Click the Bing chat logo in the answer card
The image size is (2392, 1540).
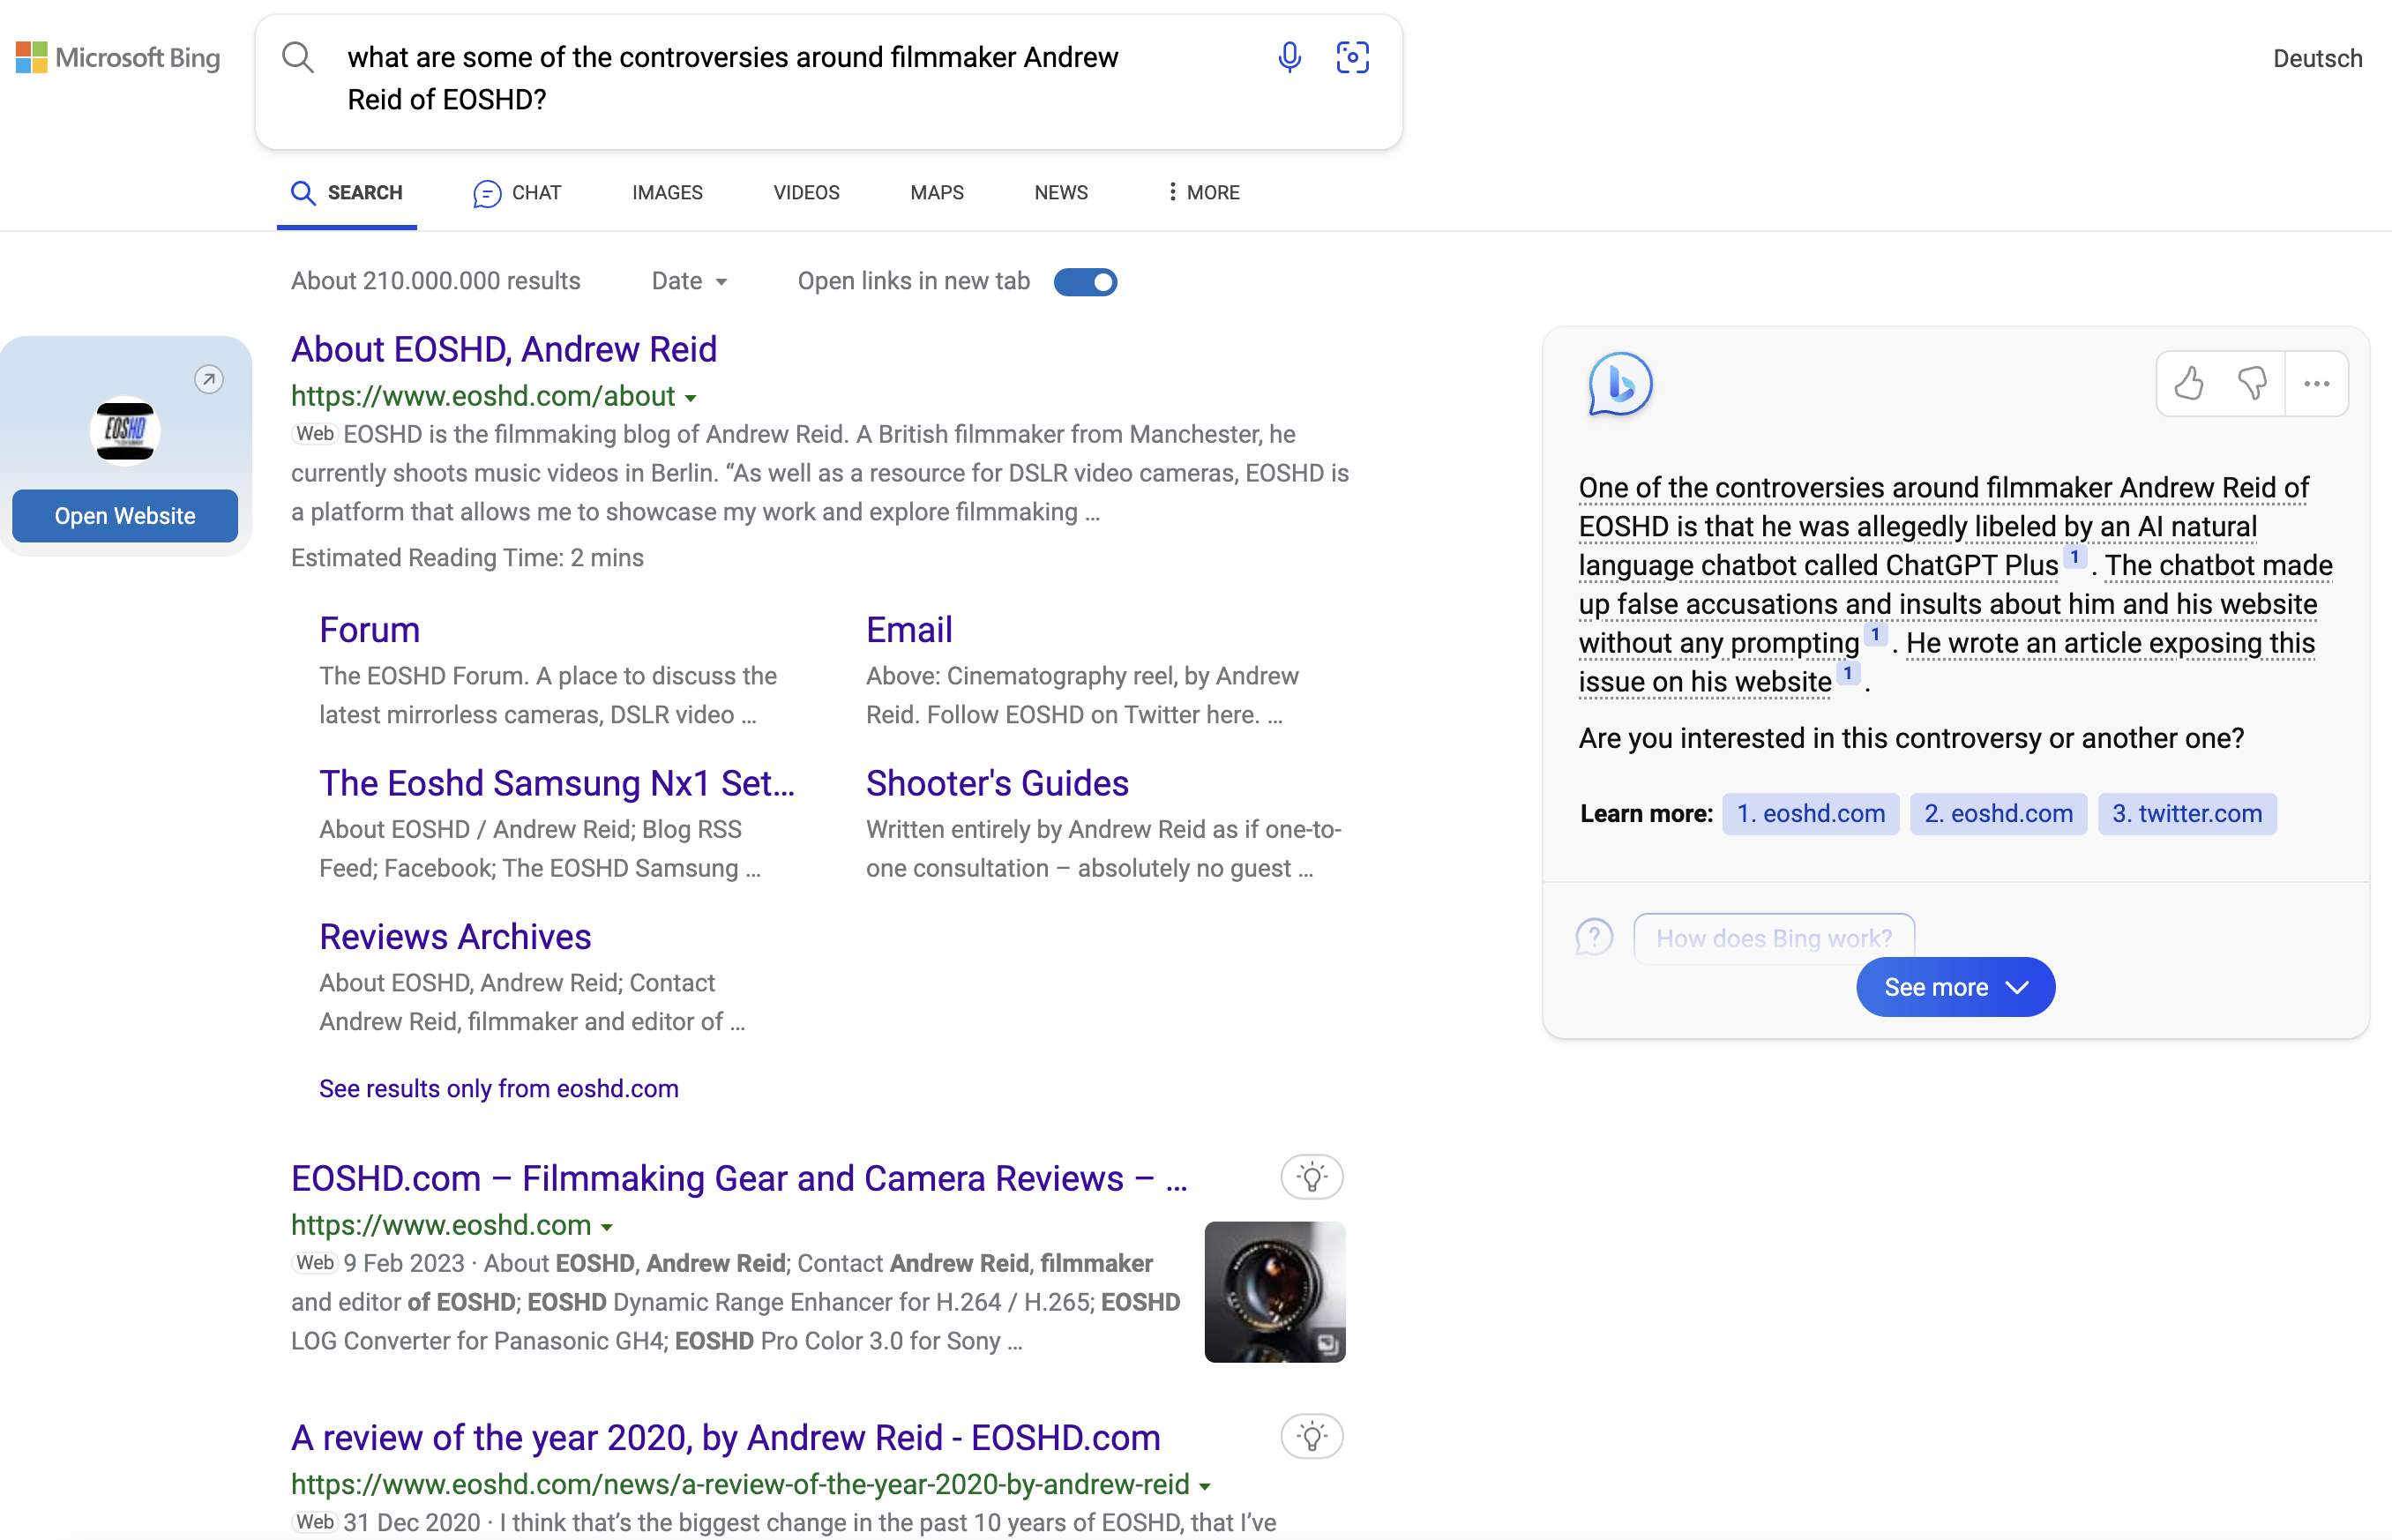click(x=1619, y=384)
